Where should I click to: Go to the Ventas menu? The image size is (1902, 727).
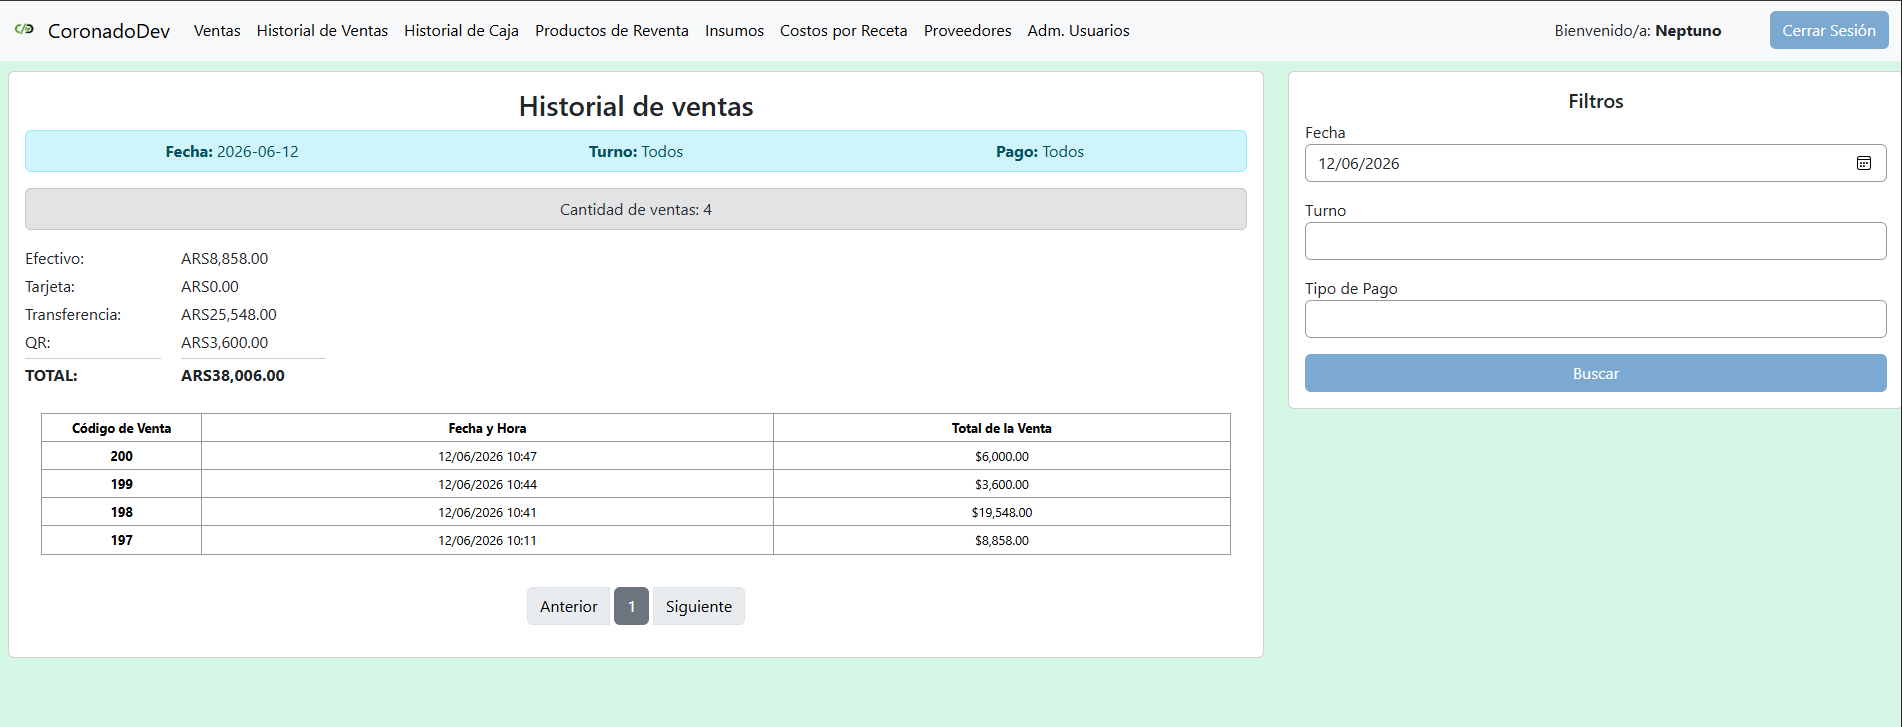[217, 31]
